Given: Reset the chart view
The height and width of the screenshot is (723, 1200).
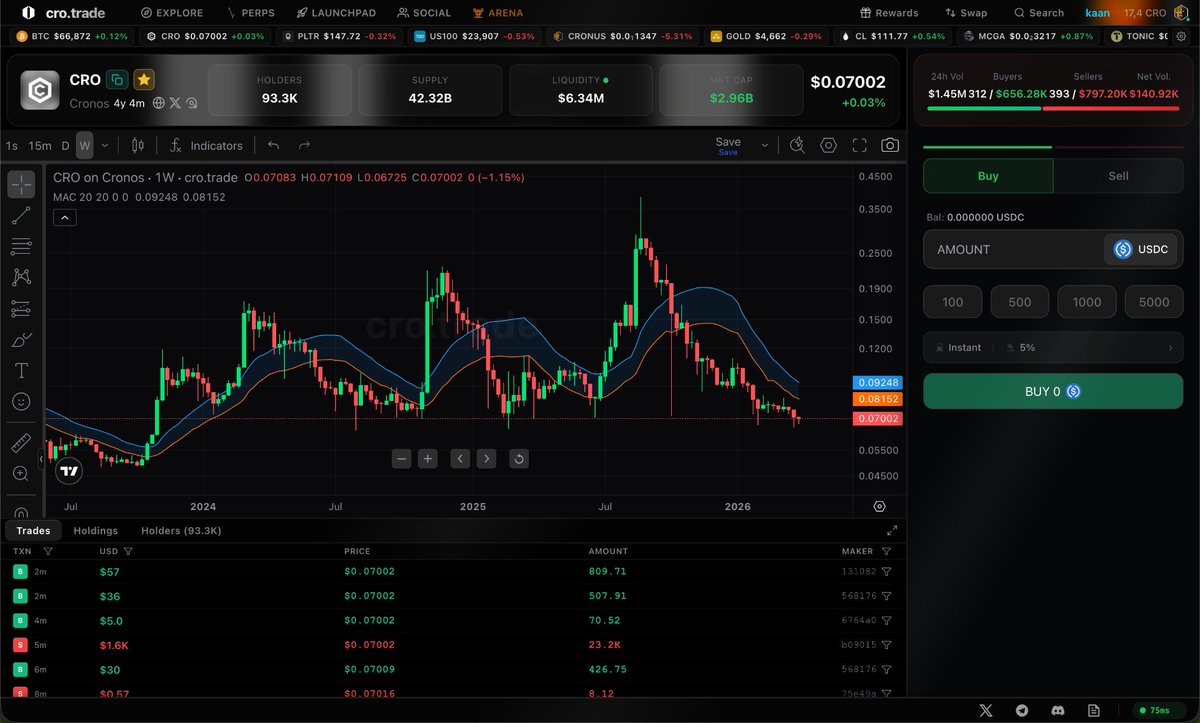Looking at the screenshot, I should (x=519, y=459).
